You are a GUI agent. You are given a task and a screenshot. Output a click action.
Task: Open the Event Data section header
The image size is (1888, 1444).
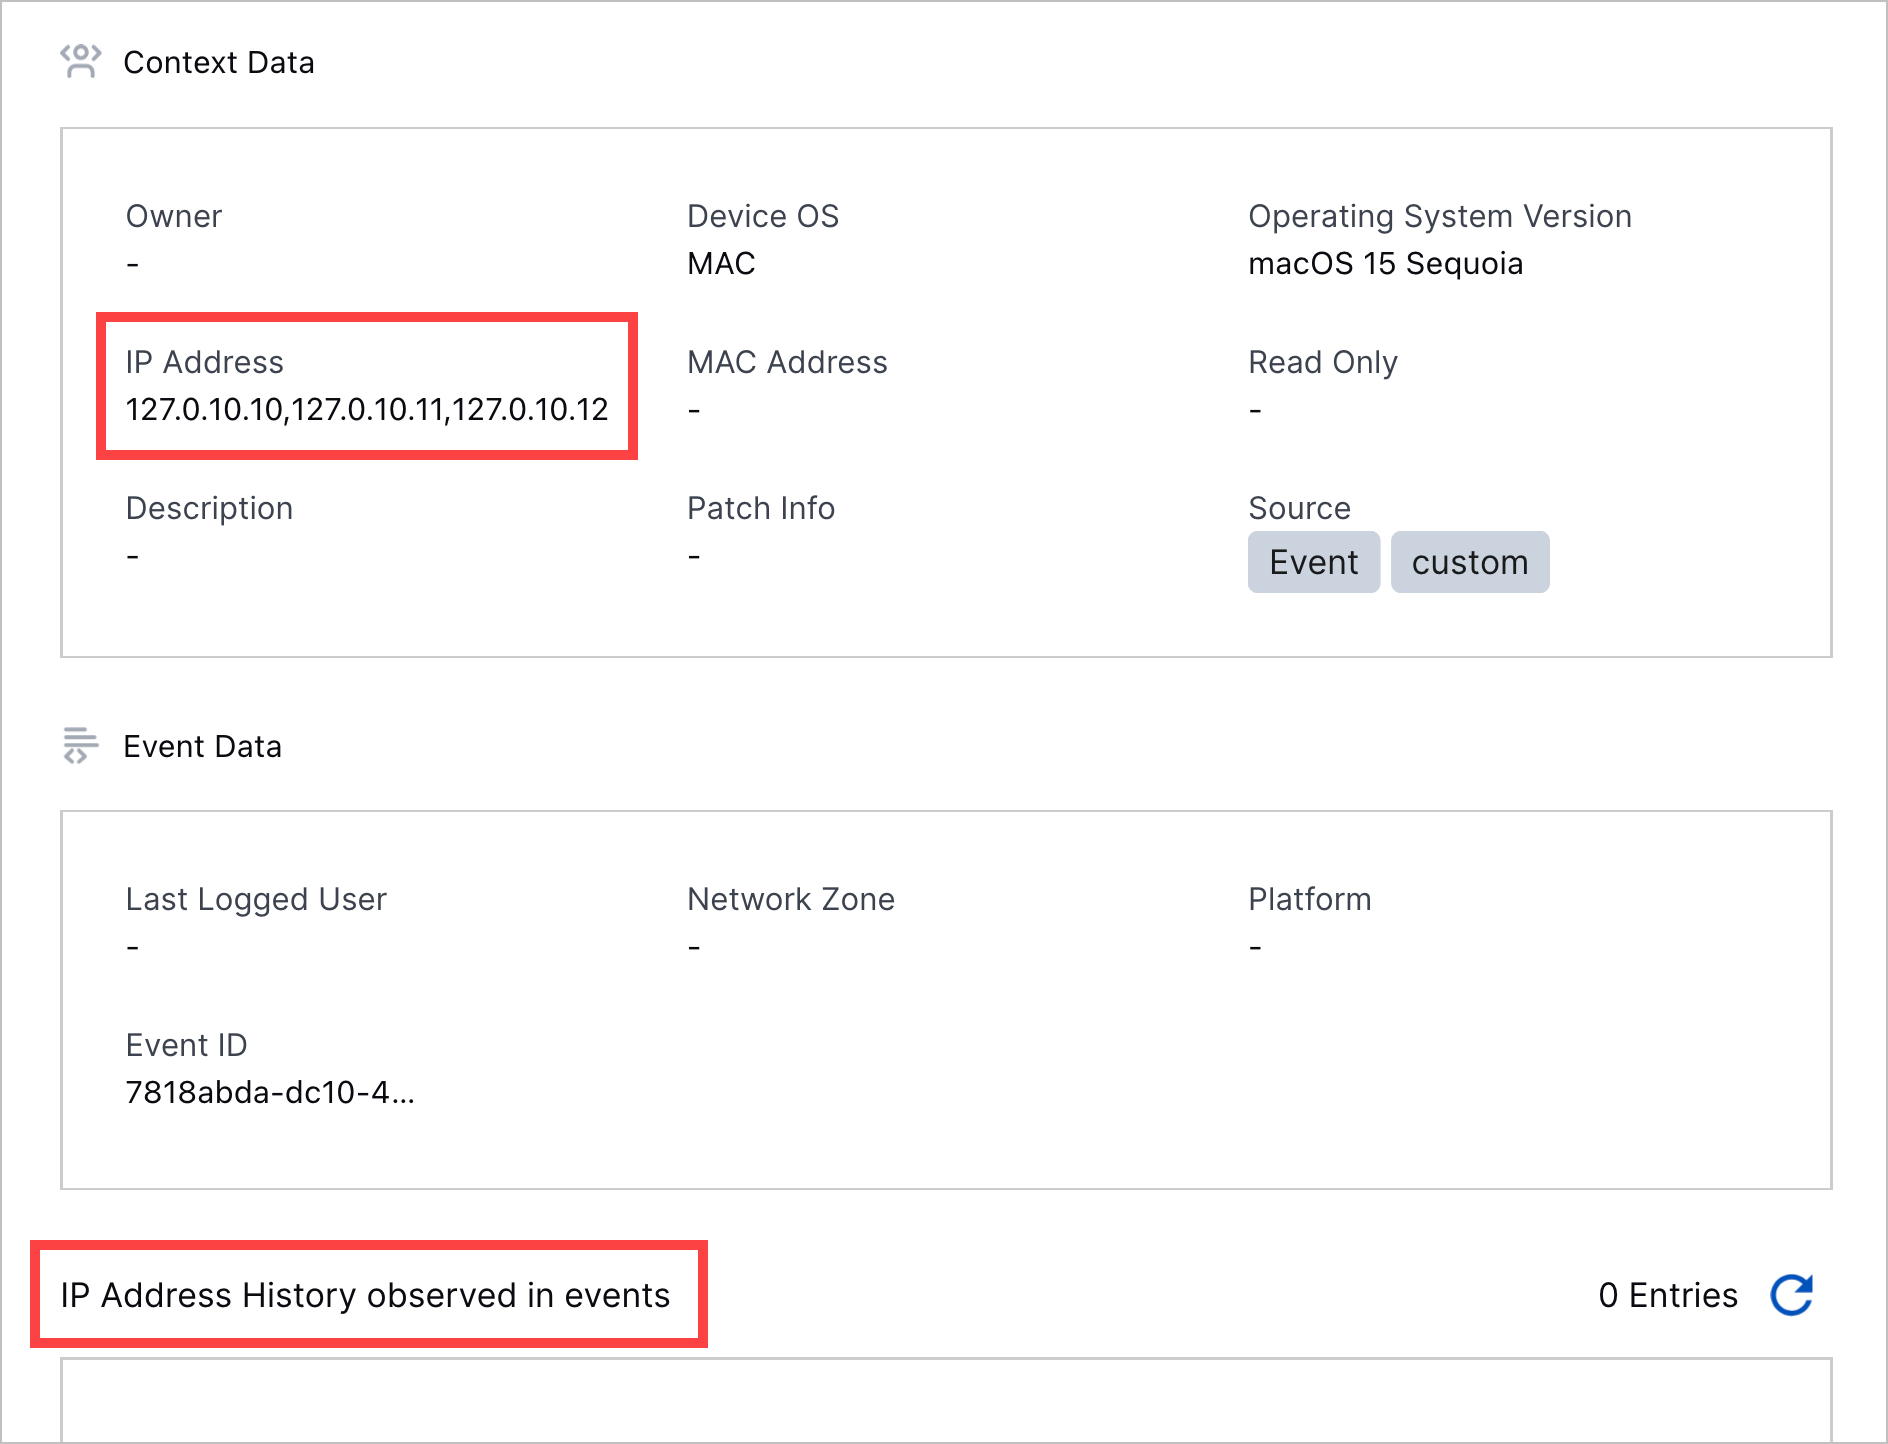tap(202, 745)
